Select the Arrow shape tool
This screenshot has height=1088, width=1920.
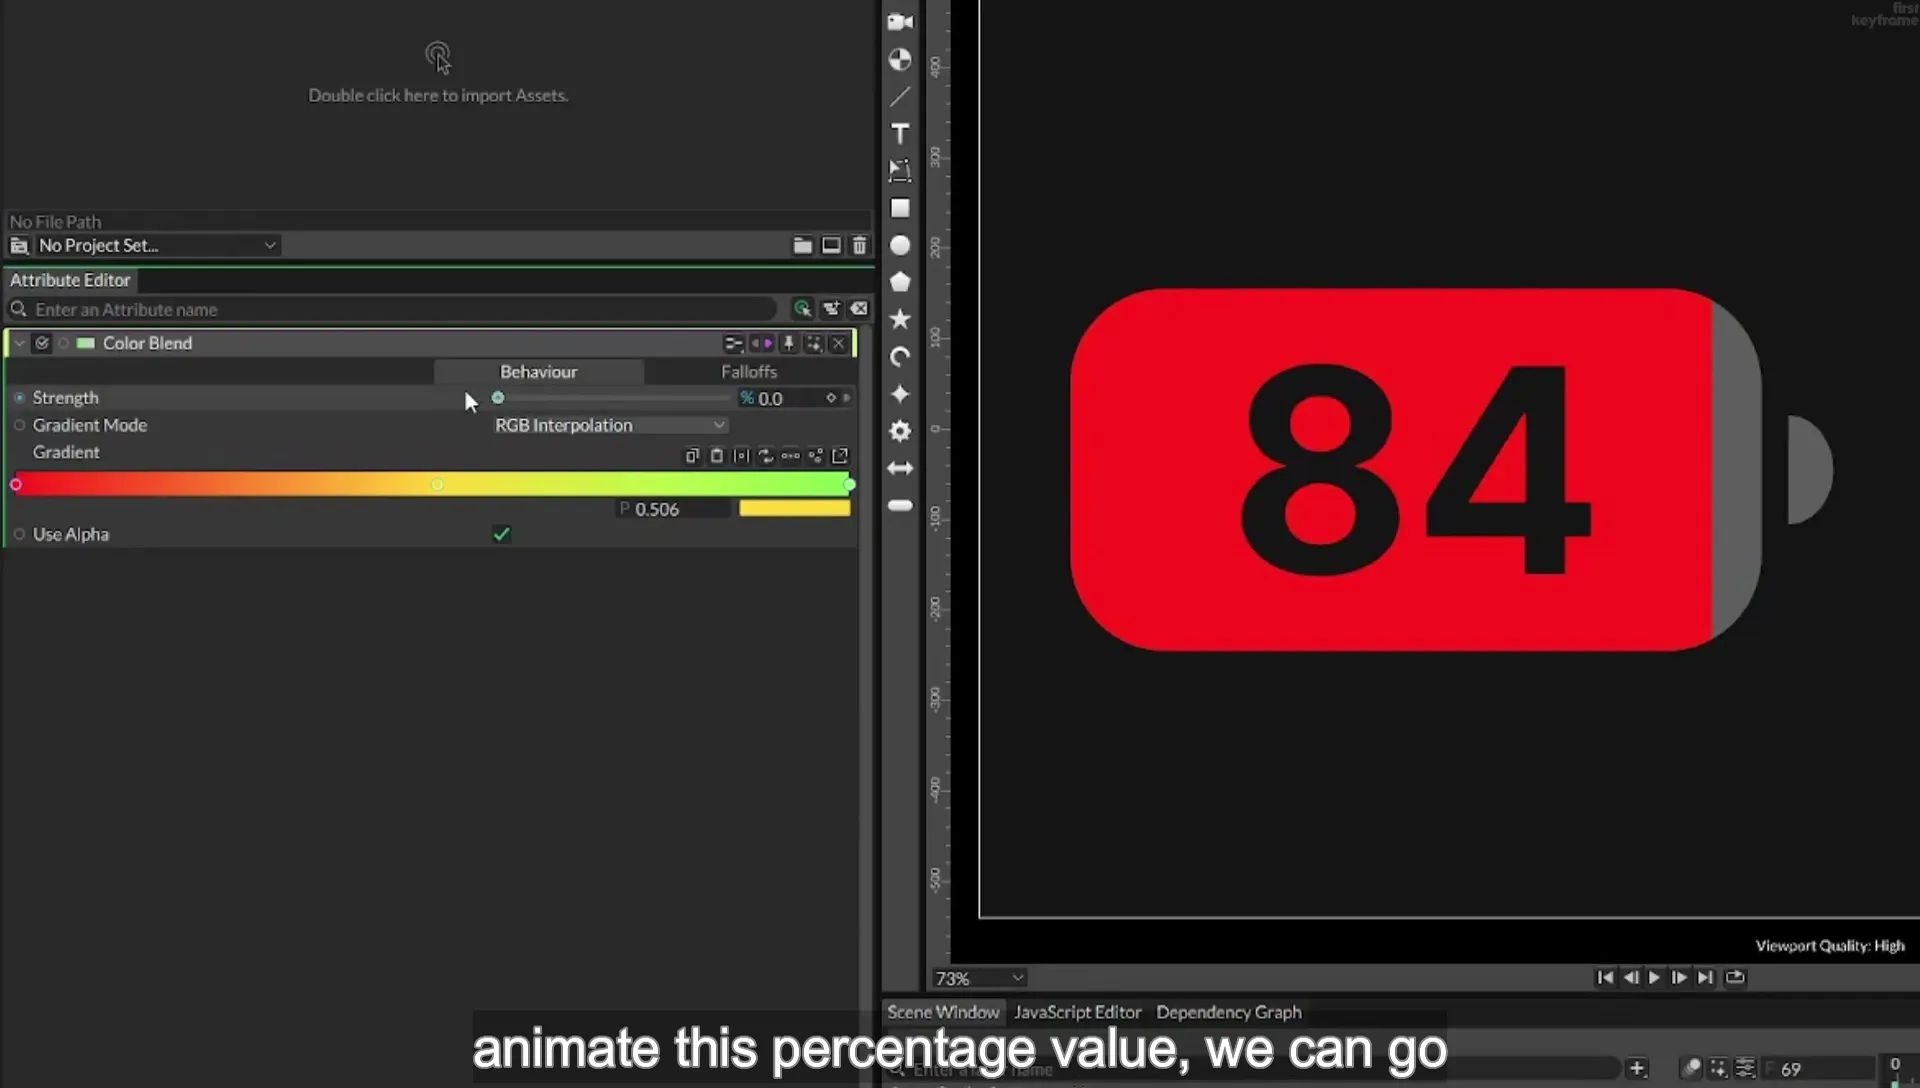[x=900, y=468]
